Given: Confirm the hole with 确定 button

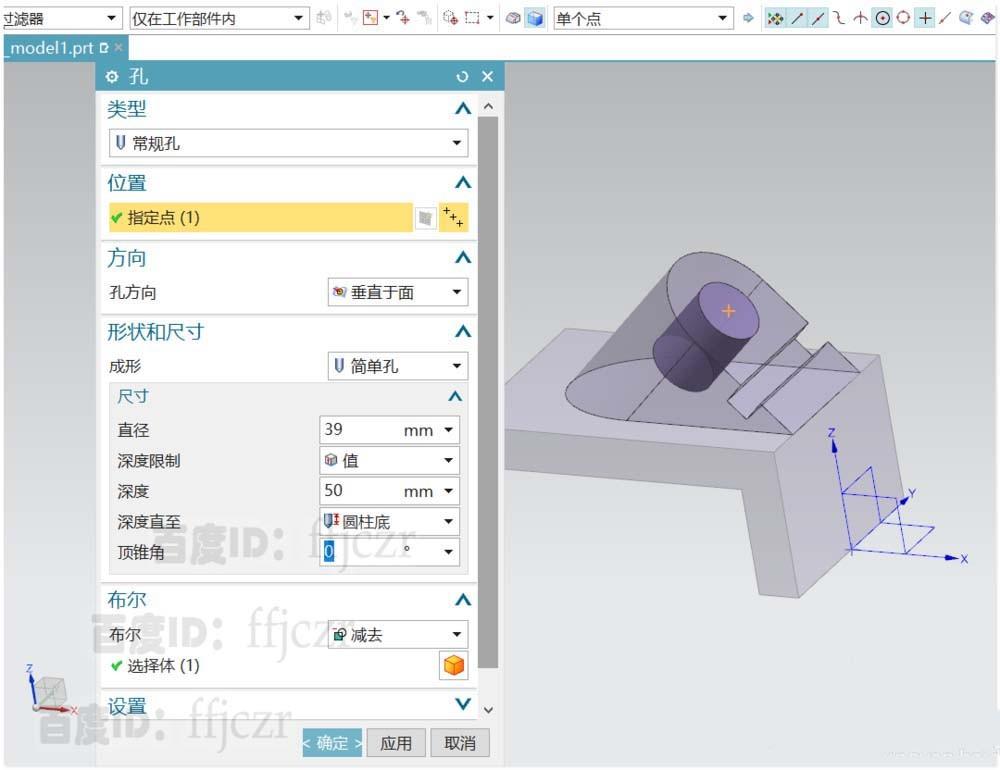Looking at the screenshot, I should pos(331,742).
